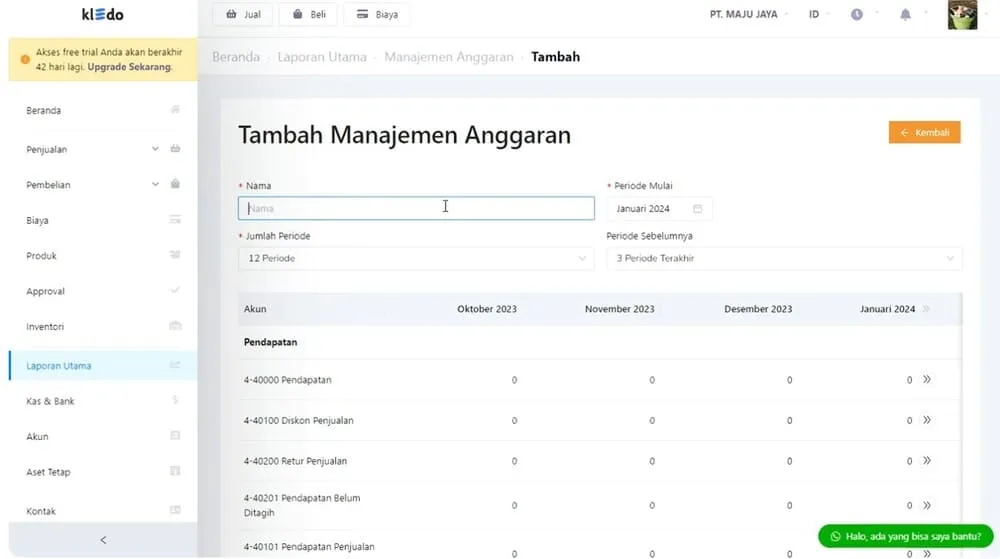Open Approval in the sidebar
Screen dimensions: 1000x559
click(102, 291)
